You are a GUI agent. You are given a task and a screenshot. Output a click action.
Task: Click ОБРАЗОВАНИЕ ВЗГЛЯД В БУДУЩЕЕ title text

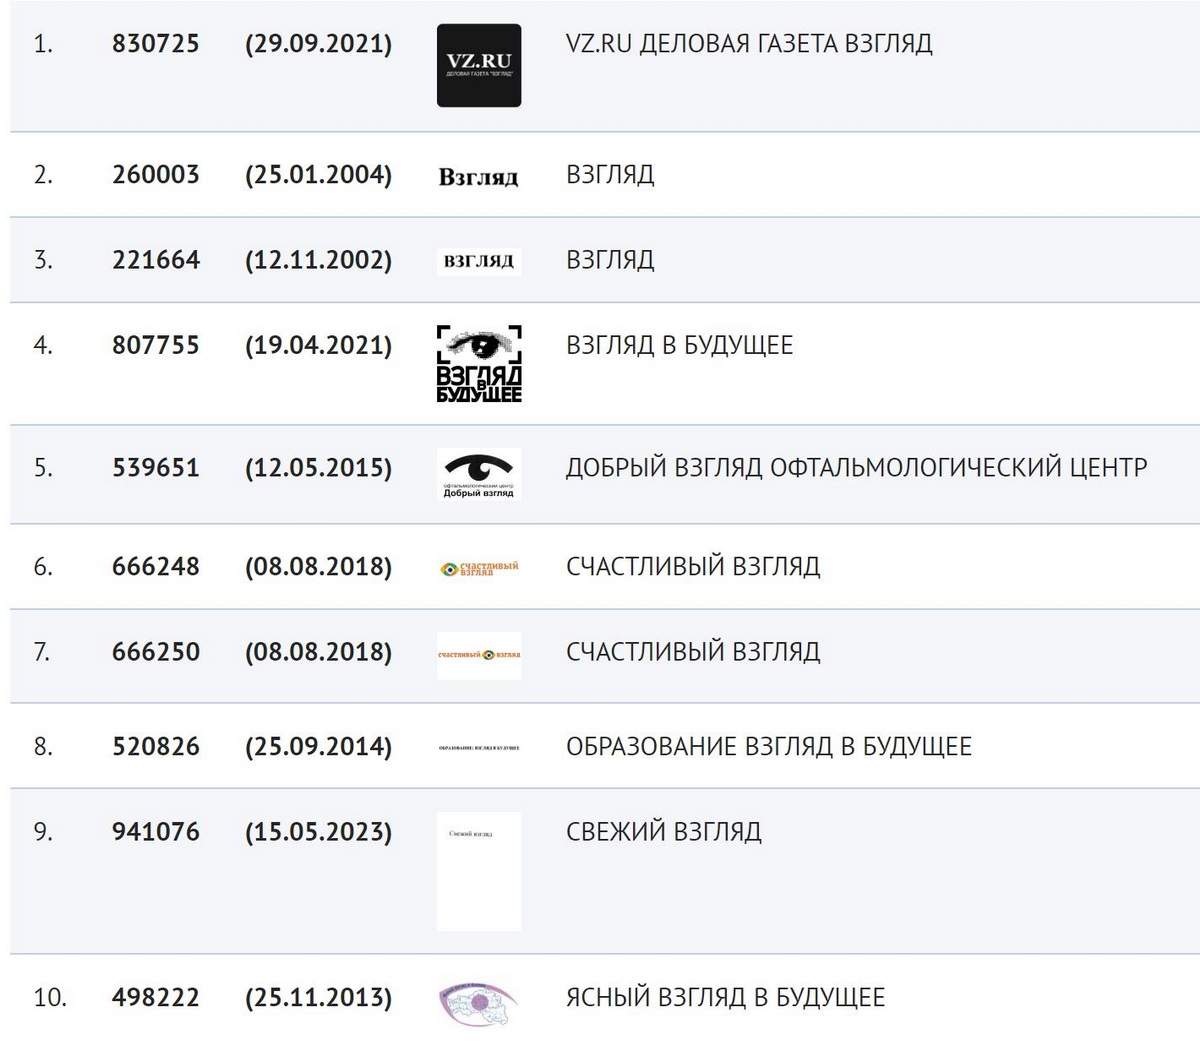(x=768, y=747)
